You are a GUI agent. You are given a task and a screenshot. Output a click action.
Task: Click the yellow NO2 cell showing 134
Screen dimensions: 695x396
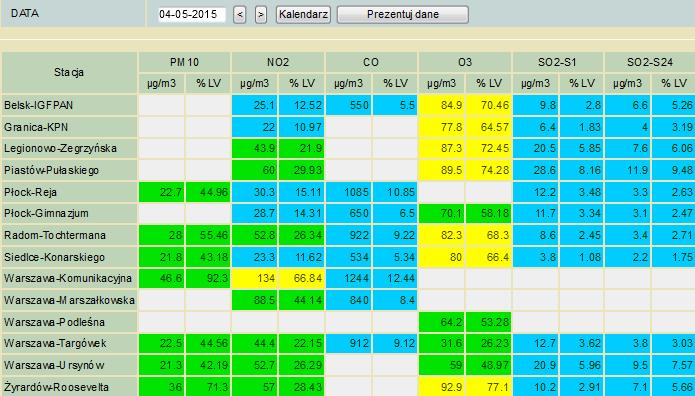tap(254, 278)
